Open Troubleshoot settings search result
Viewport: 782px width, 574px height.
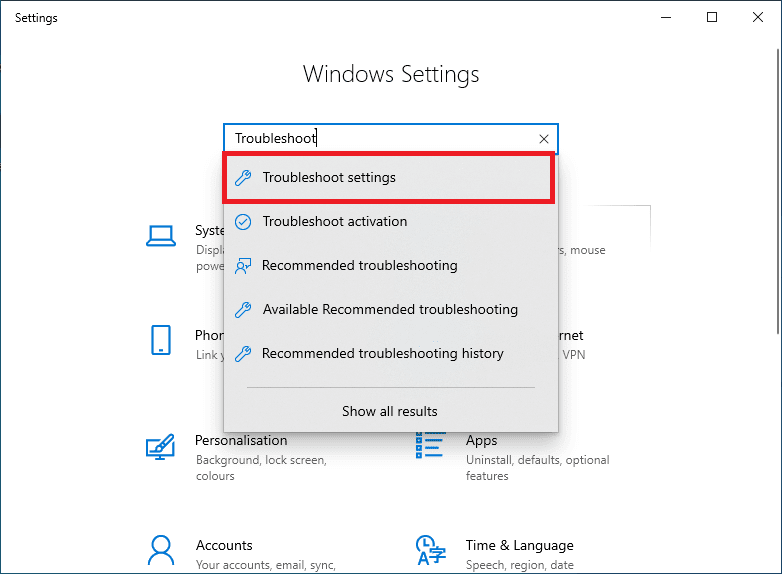click(389, 178)
